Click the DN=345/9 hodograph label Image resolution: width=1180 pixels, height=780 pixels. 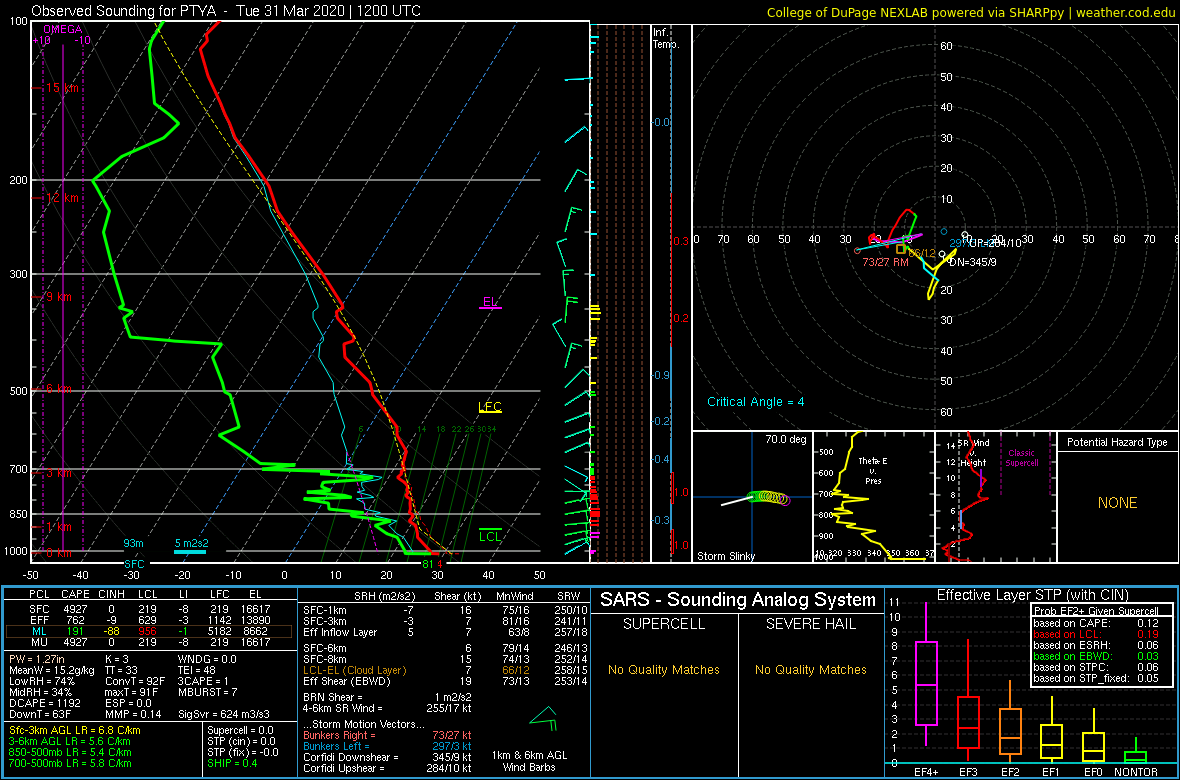pyautogui.click(x=974, y=262)
